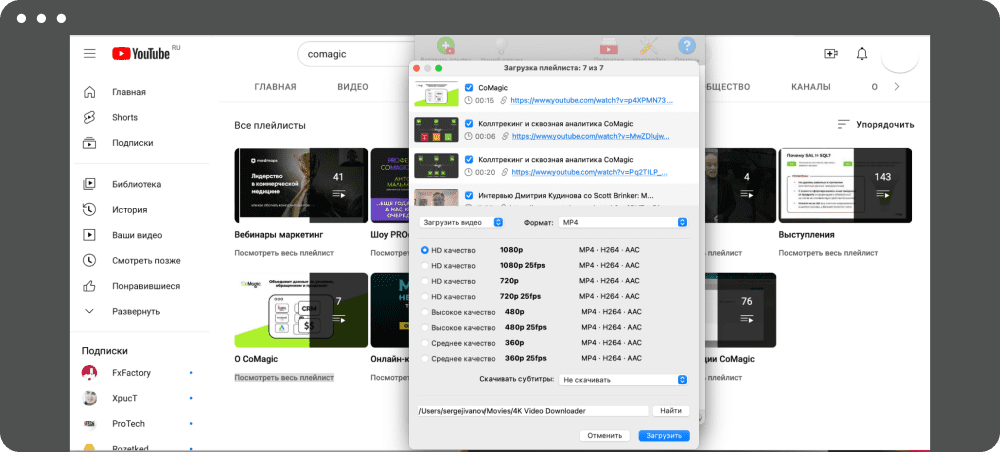The width and height of the screenshot is (1000, 452).
Task: Uncheck the first CoMagic video checkbox
Action: click(x=469, y=88)
